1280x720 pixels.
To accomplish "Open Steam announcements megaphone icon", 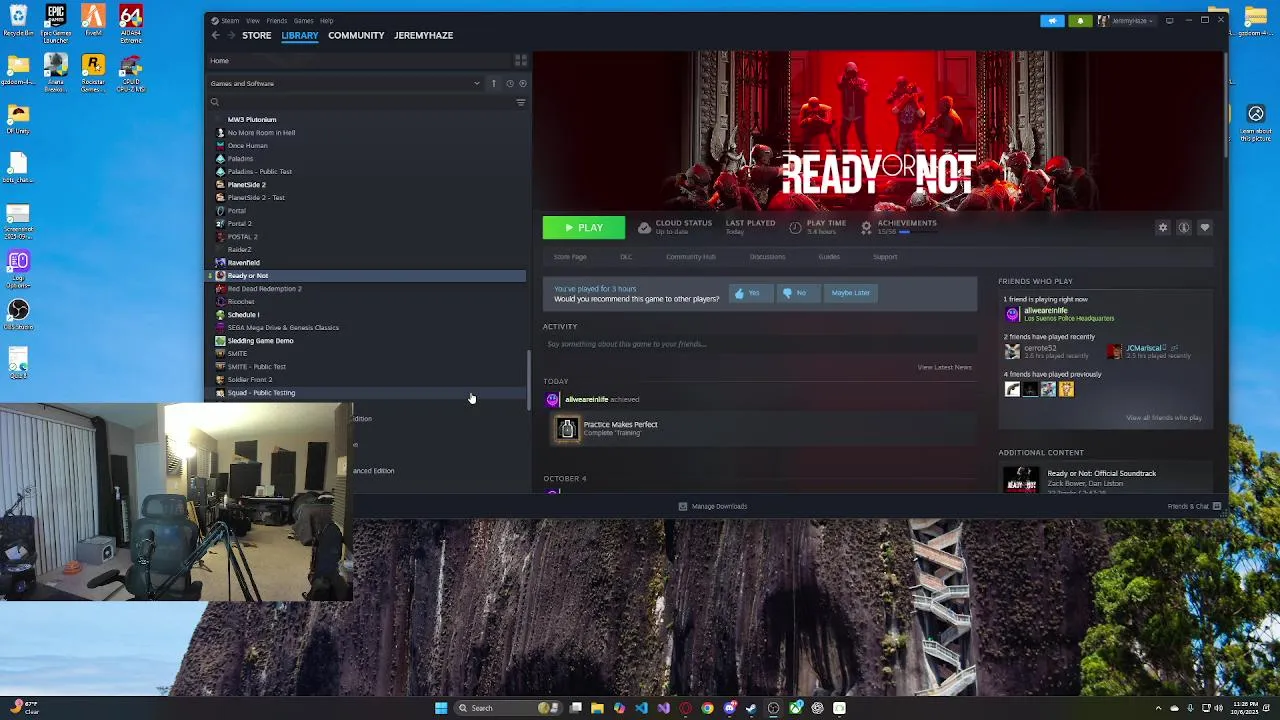I will click(1052, 20).
